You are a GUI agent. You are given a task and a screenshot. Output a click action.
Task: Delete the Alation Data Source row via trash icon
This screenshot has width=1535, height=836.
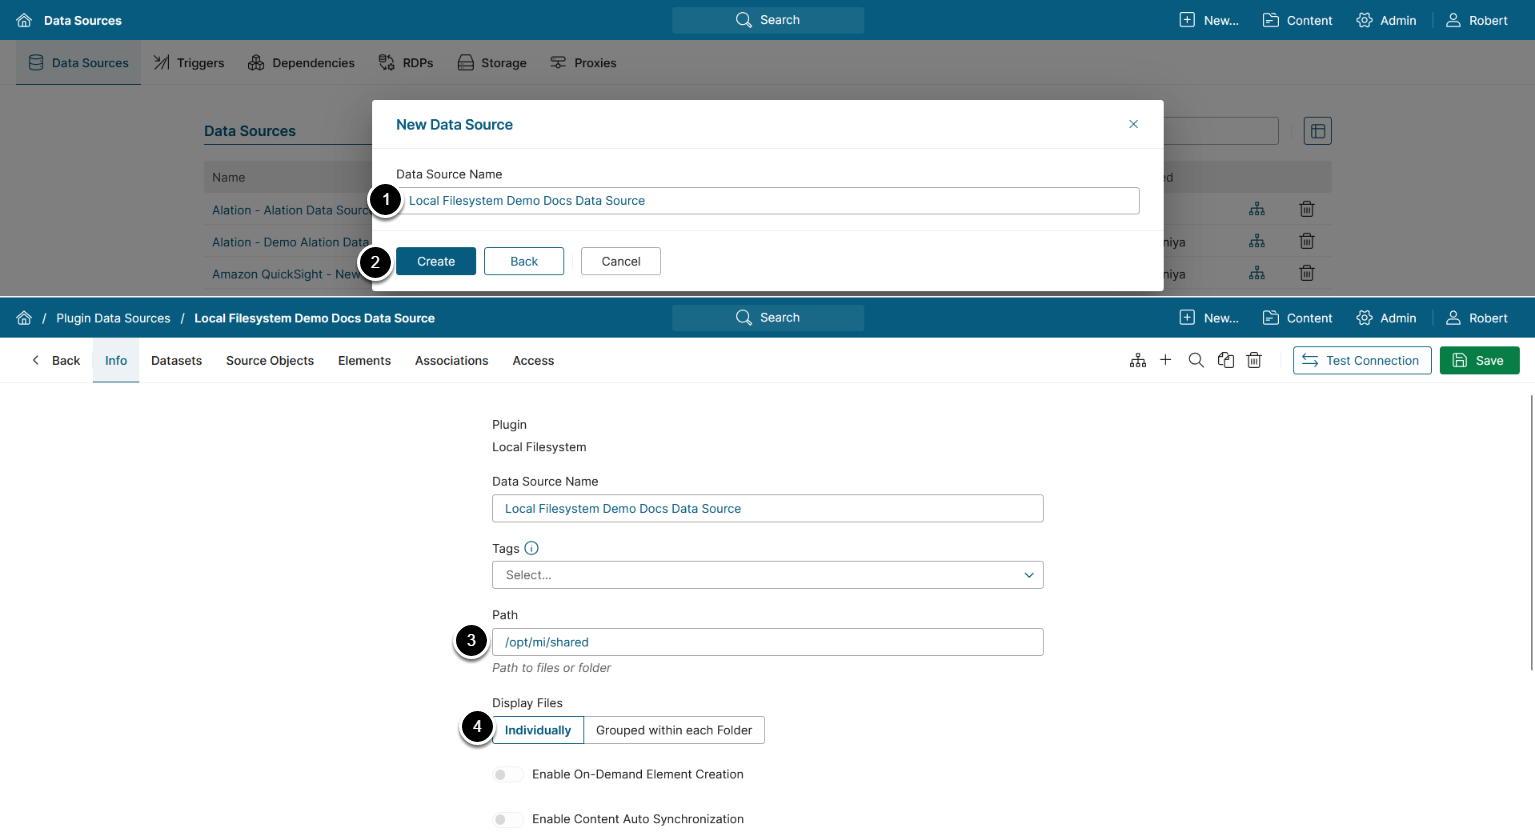1307,210
